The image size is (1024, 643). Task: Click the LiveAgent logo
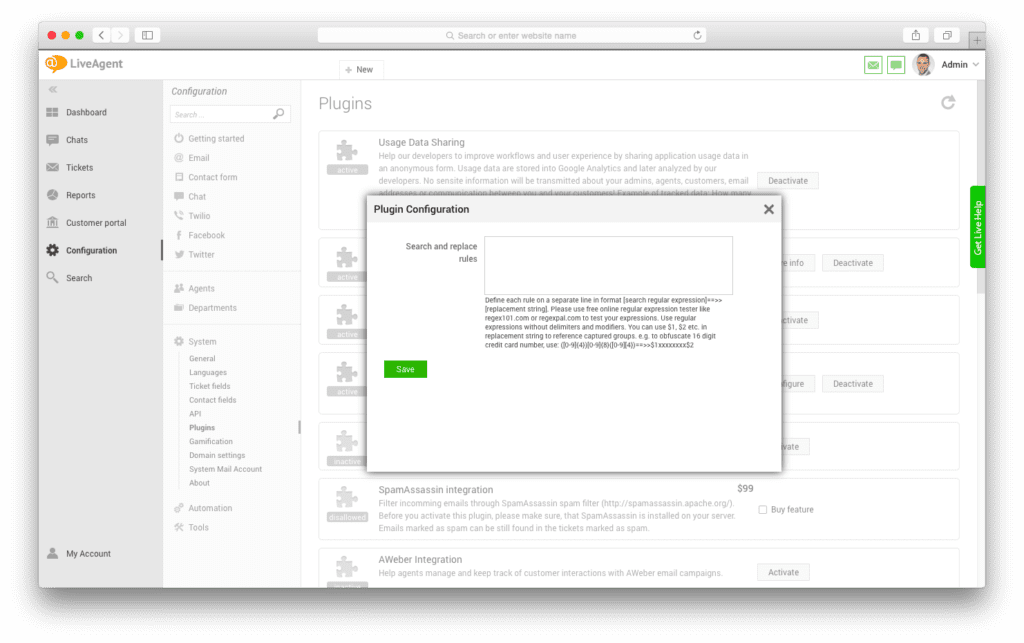tap(84, 64)
